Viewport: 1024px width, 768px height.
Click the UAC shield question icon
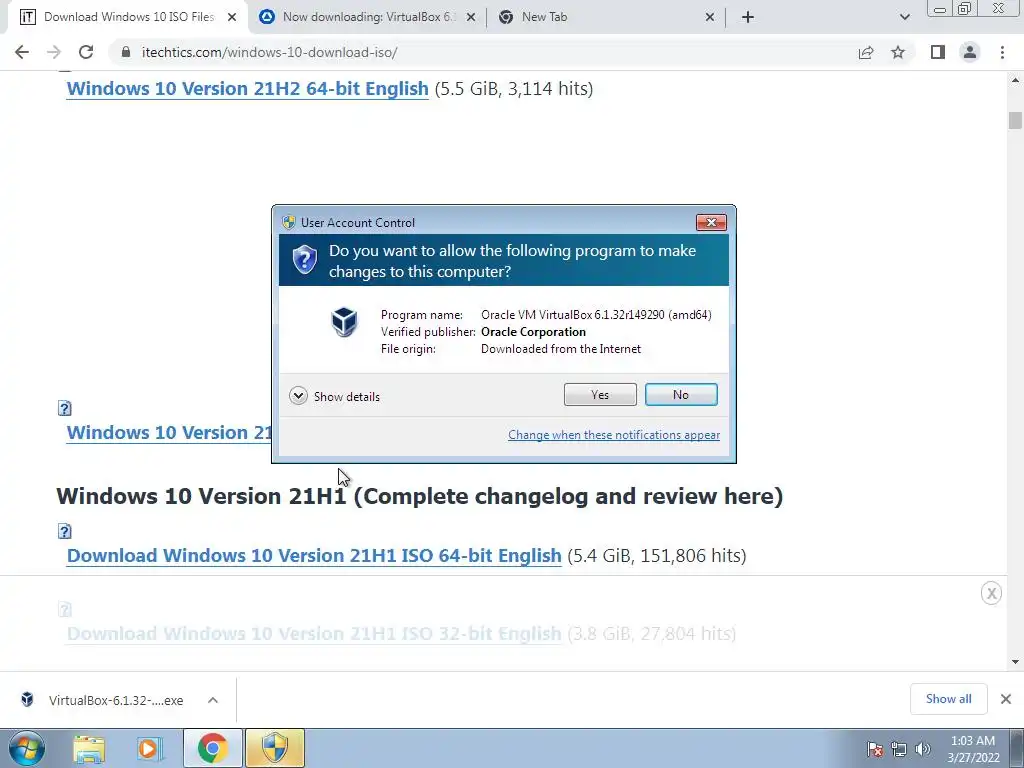(x=304, y=260)
